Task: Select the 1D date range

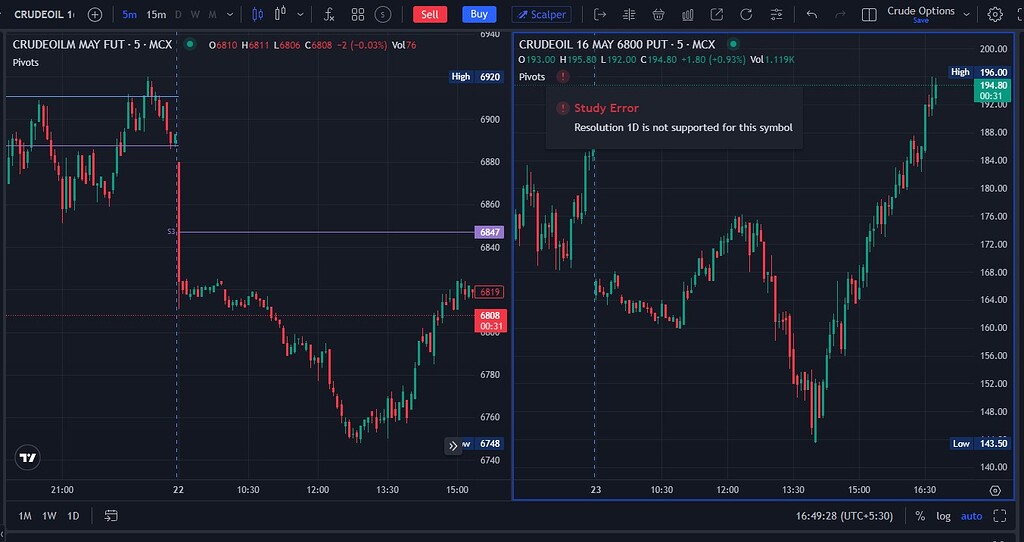Action: [x=73, y=516]
